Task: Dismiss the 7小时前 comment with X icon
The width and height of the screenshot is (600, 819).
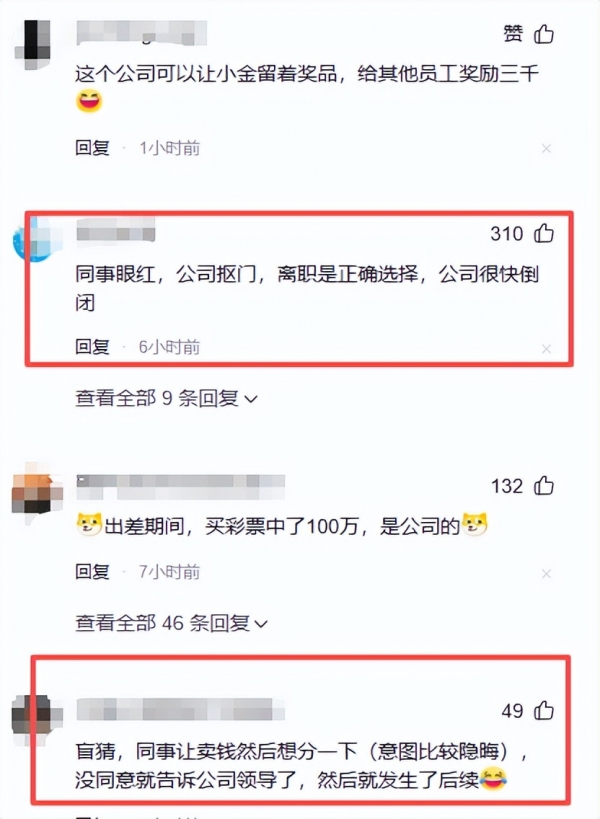Action: [x=546, y=574]
